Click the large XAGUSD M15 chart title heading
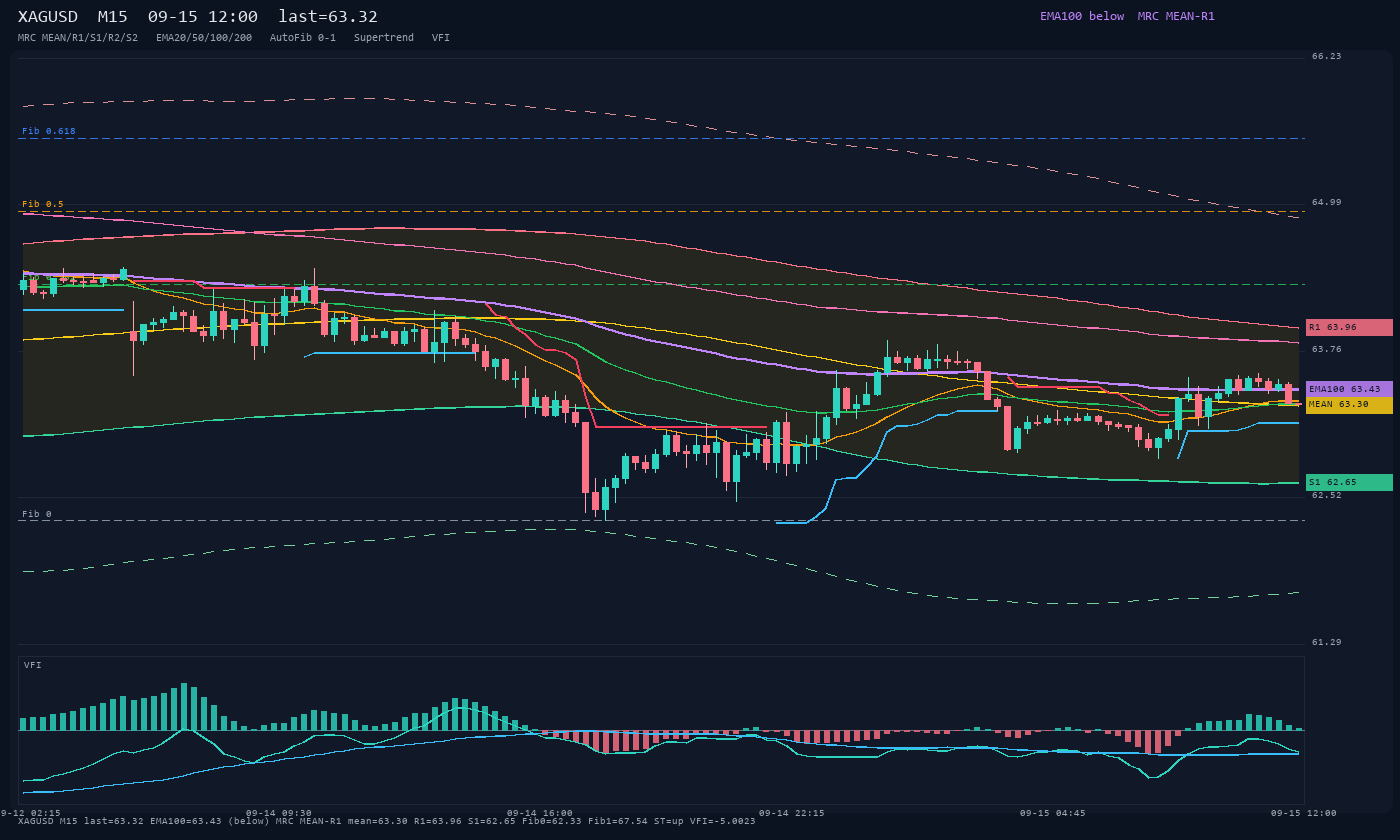Viewport: 1400px width, 840px height. coord(198,16)
